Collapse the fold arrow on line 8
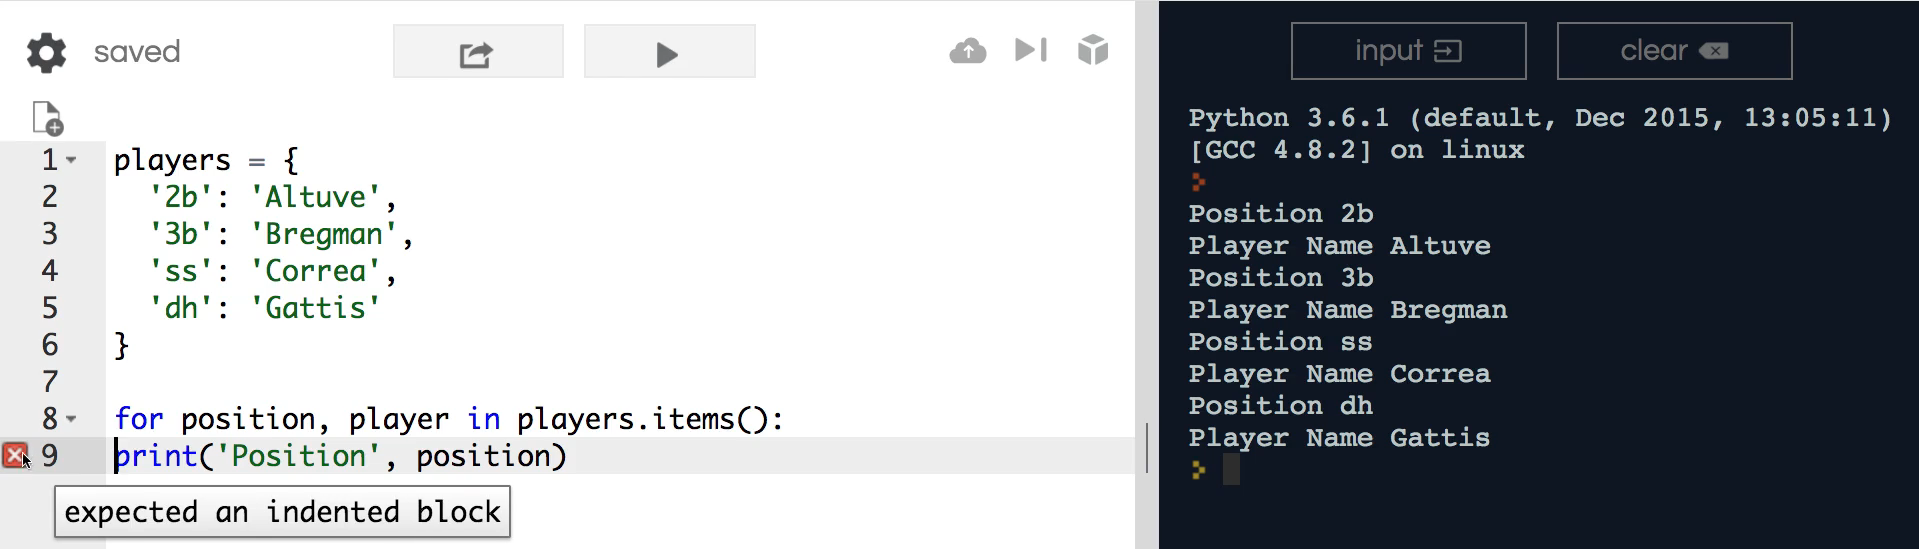The height and width of the screenshot is (549, 1919). pyautogui.click(x=71, y=419)
